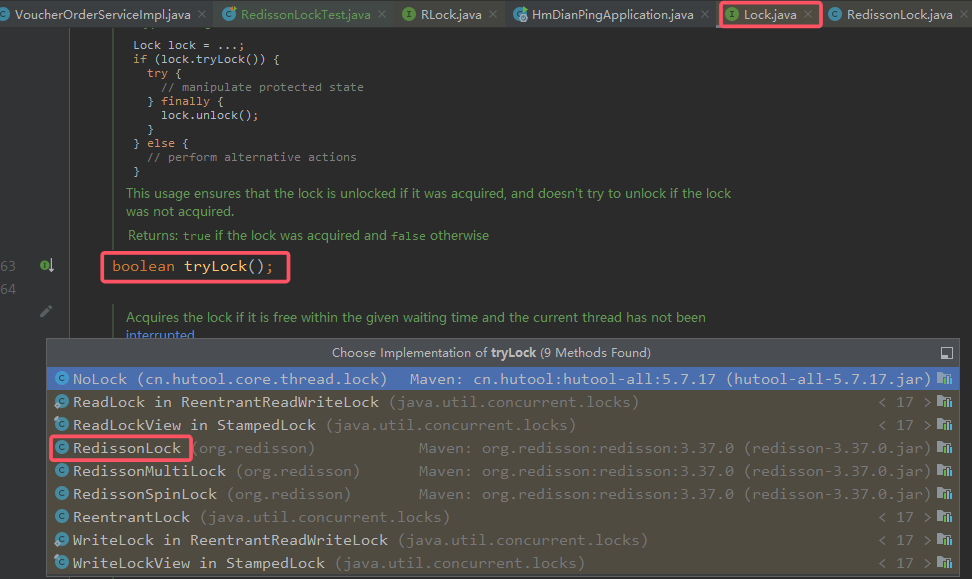Image resolution: width=972 pixels, height=579 pixels.
Task: Click the RedissonLock.java class icon
Action: click(835, 14)
